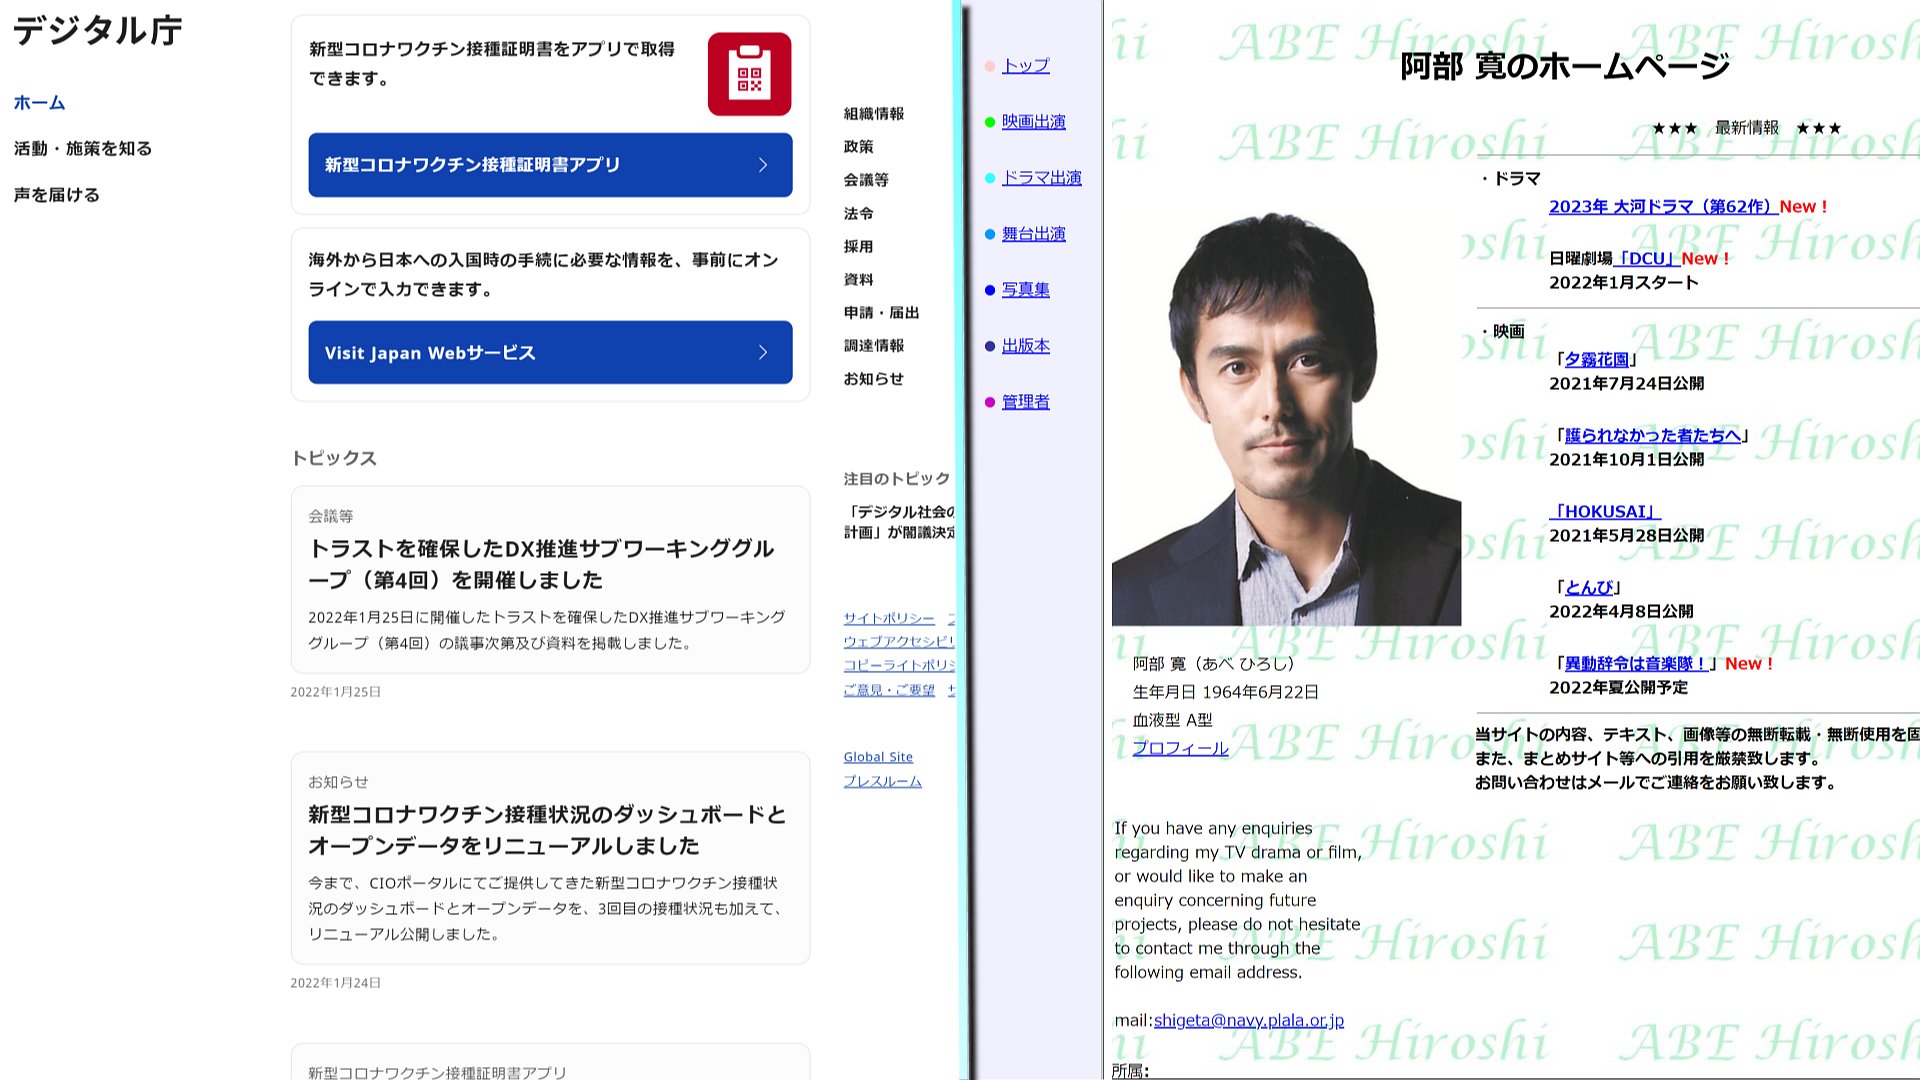This screenshot has height=1080, width=1920.
Task: Open the 写真集 link
Action: (1025, 290)
